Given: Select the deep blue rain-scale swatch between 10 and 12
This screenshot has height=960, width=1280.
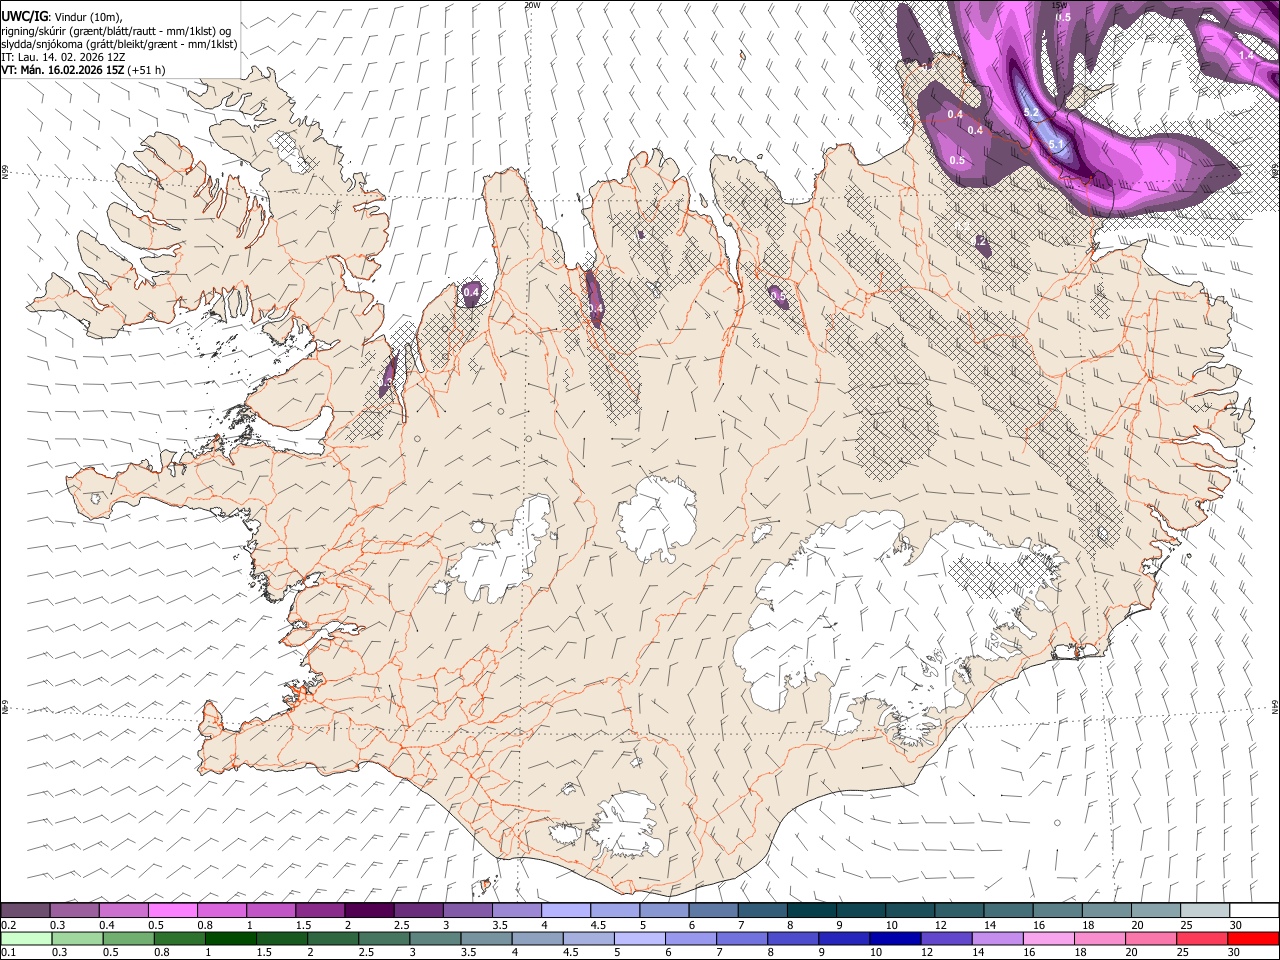Looking at the screenshot, I should click(893, 938).
